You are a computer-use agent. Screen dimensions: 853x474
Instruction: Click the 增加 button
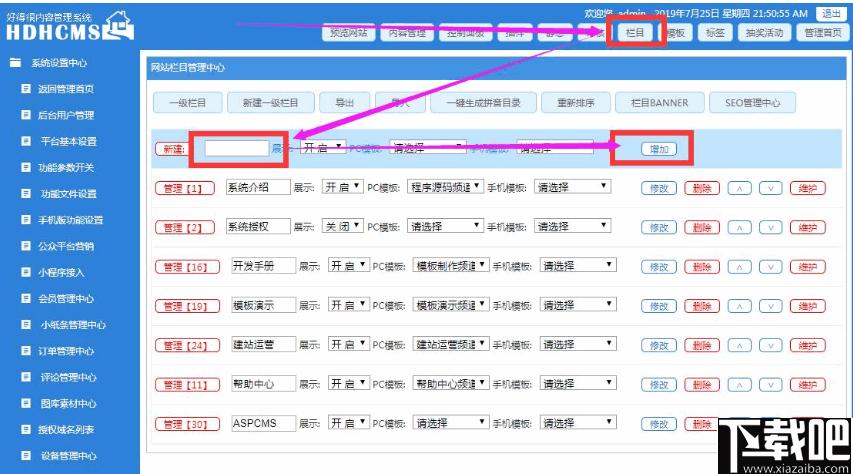[x=659, y=149]
